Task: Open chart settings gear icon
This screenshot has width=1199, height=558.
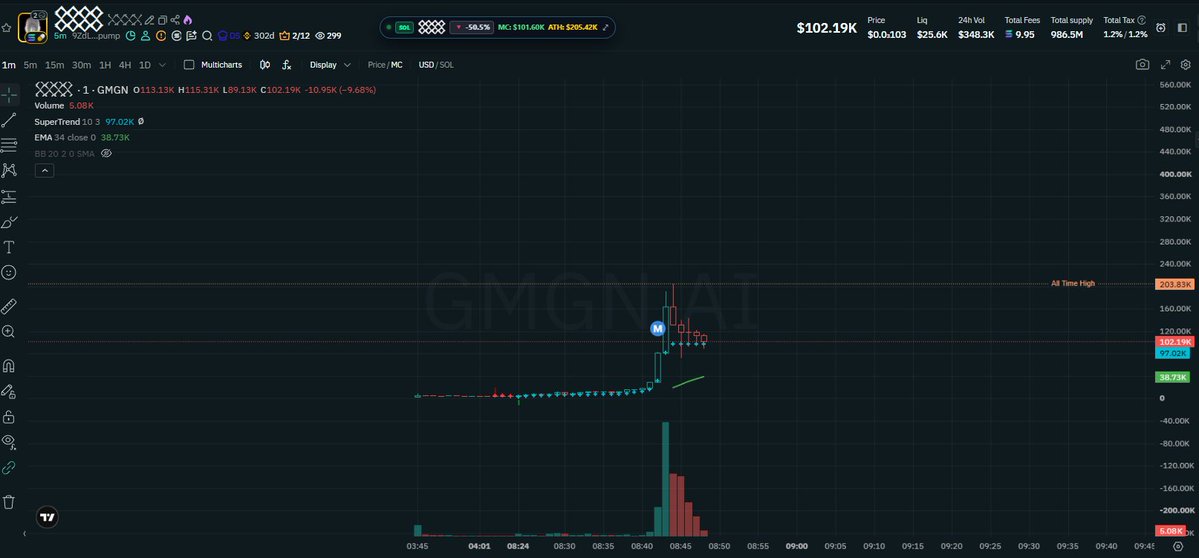Action: pos(1185,65)
